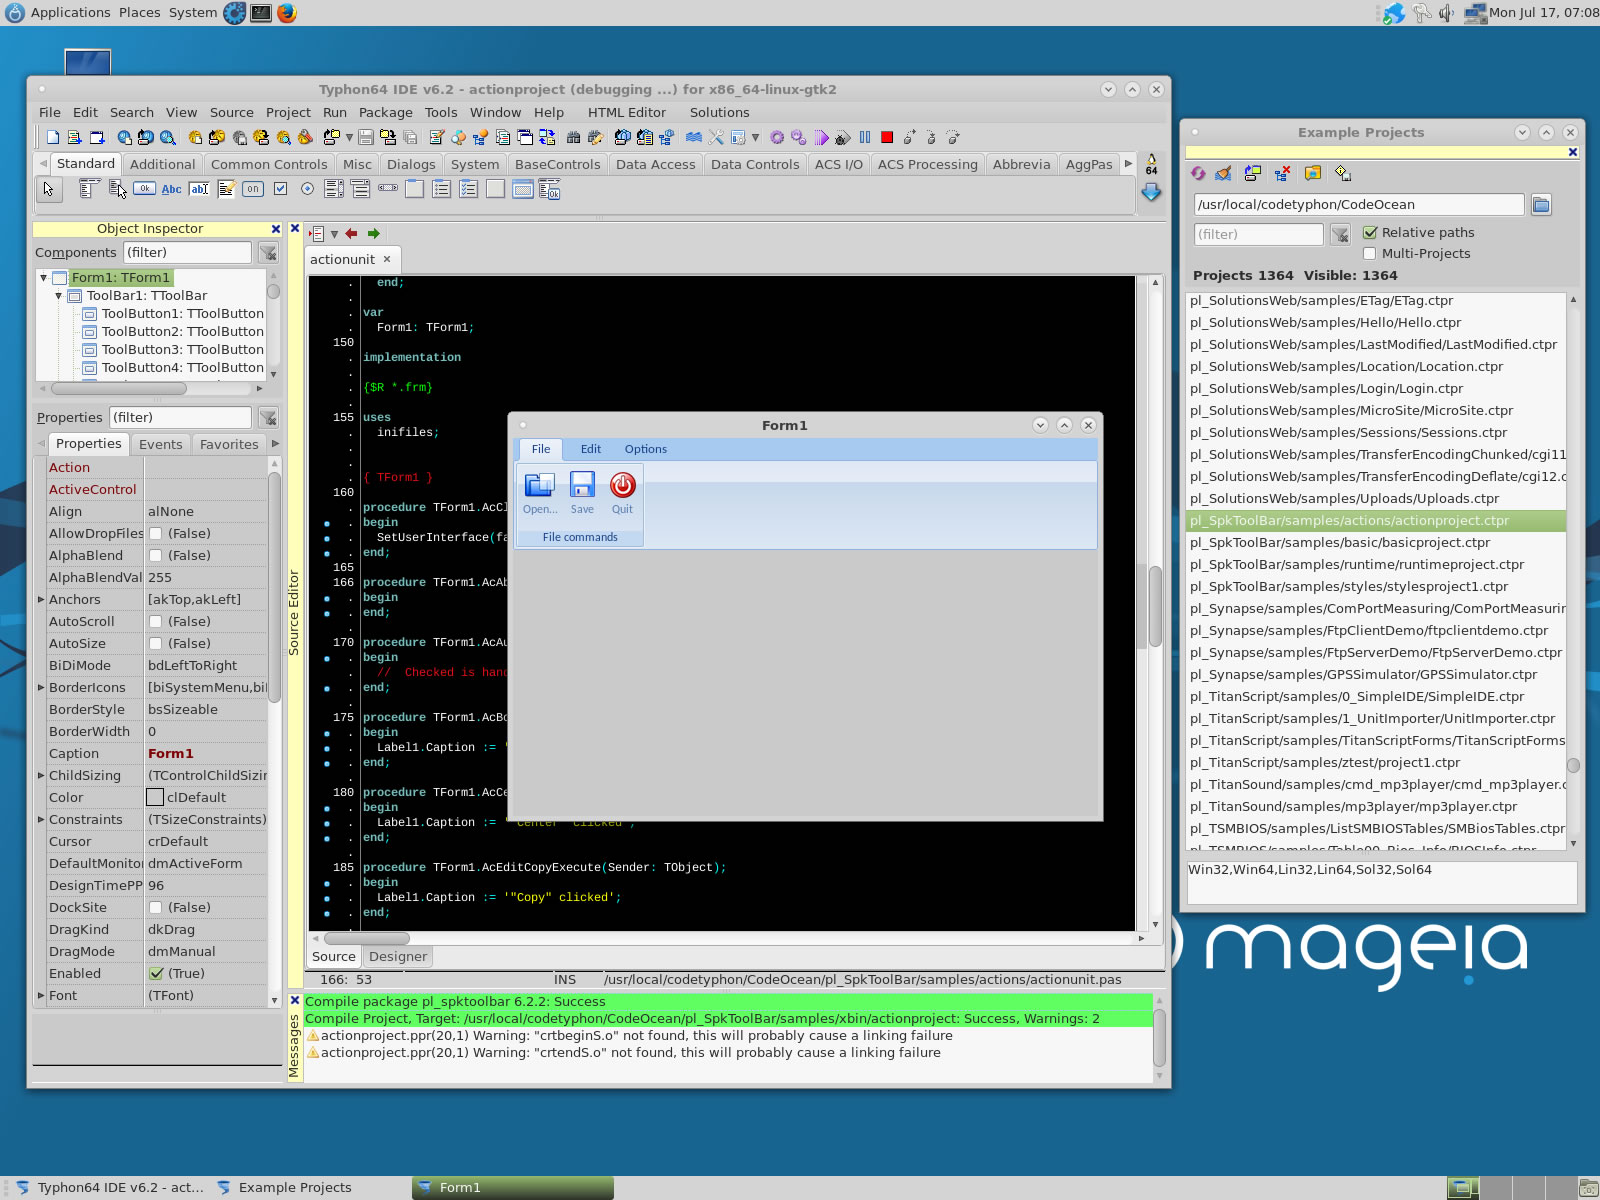Click the green forward arrow in Source Editor

click(374, 234)
